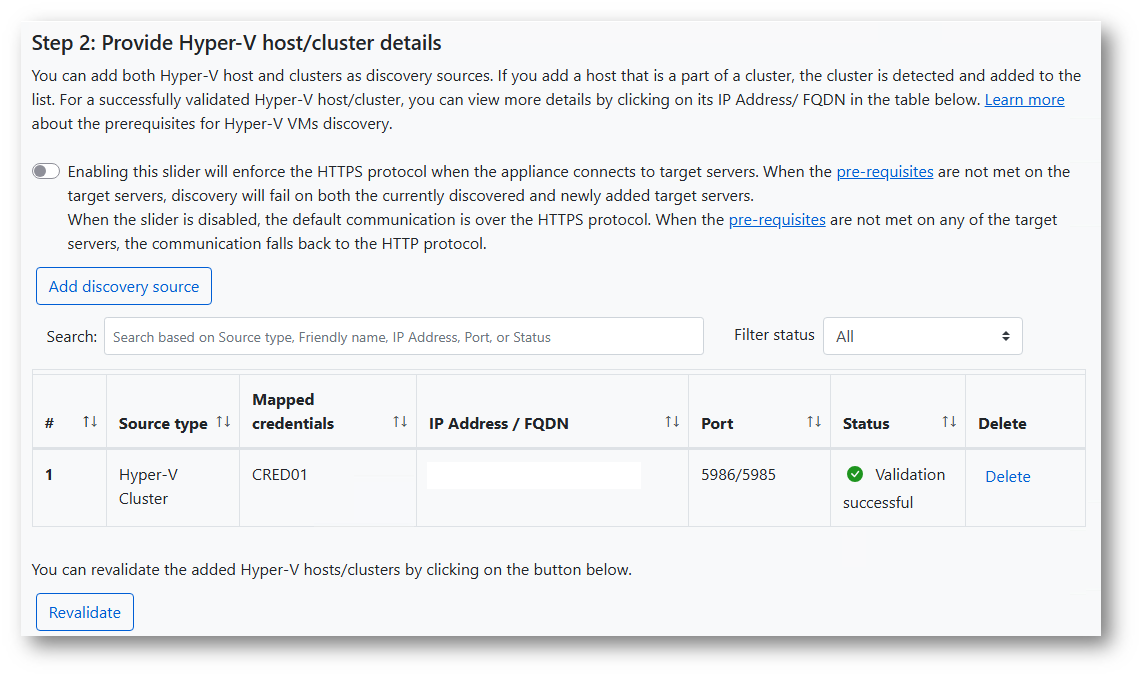This screenshot has width=1143, height=678.
Task: Open the second pre-requisites link
Action: [776, 220]
